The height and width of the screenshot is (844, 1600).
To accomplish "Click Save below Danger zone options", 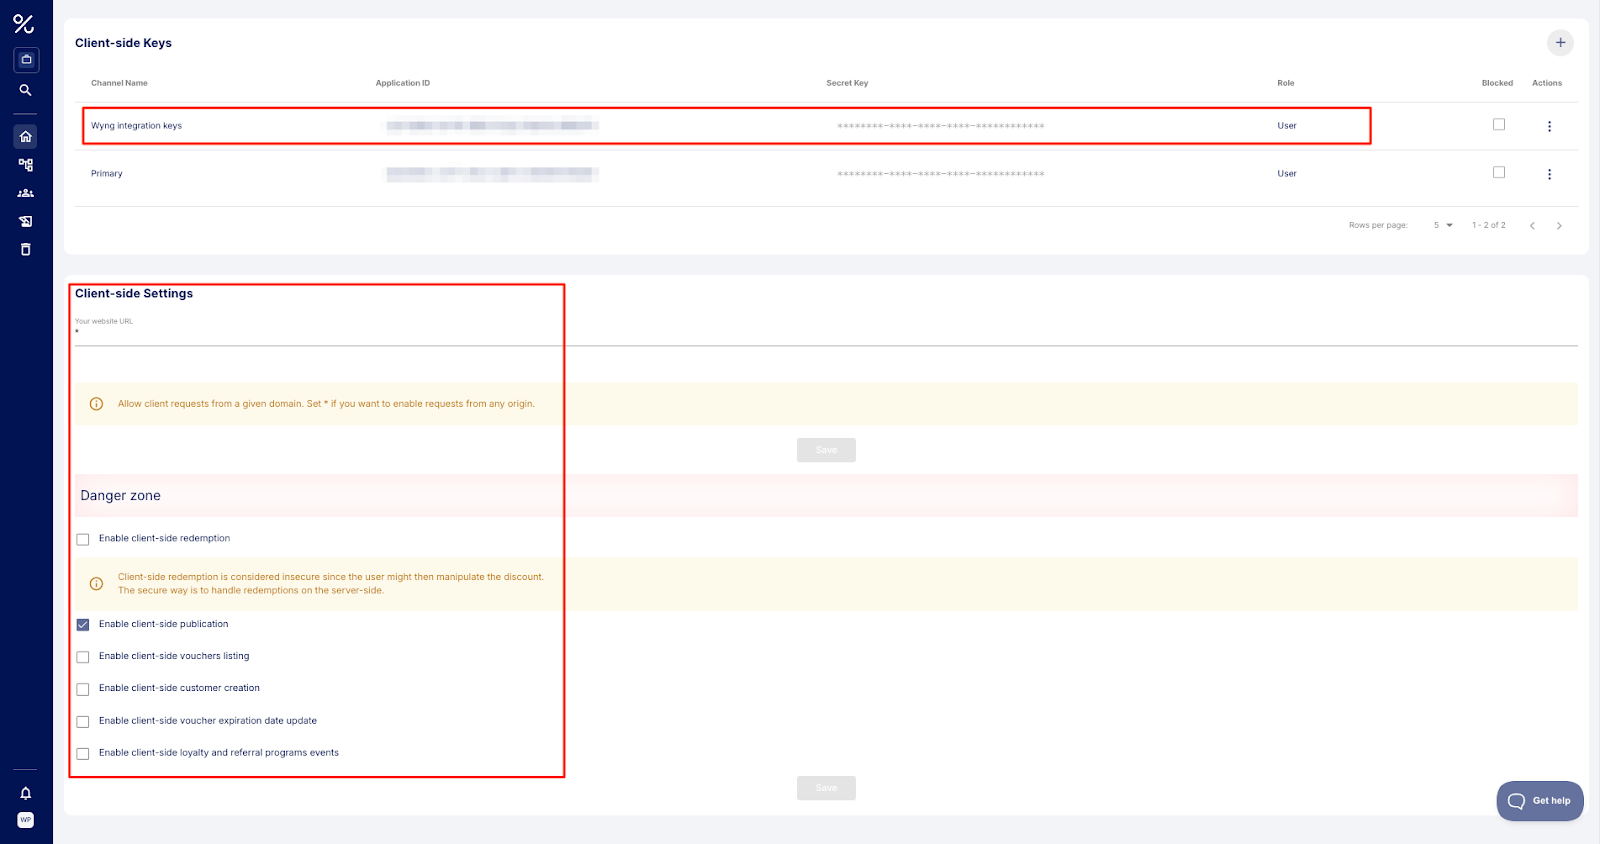I will click(826, 788).
